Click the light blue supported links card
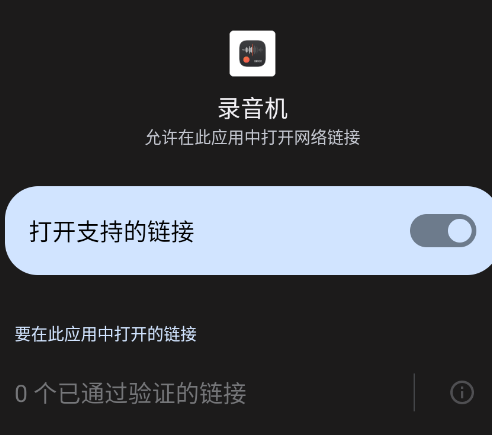 [248, 231]
